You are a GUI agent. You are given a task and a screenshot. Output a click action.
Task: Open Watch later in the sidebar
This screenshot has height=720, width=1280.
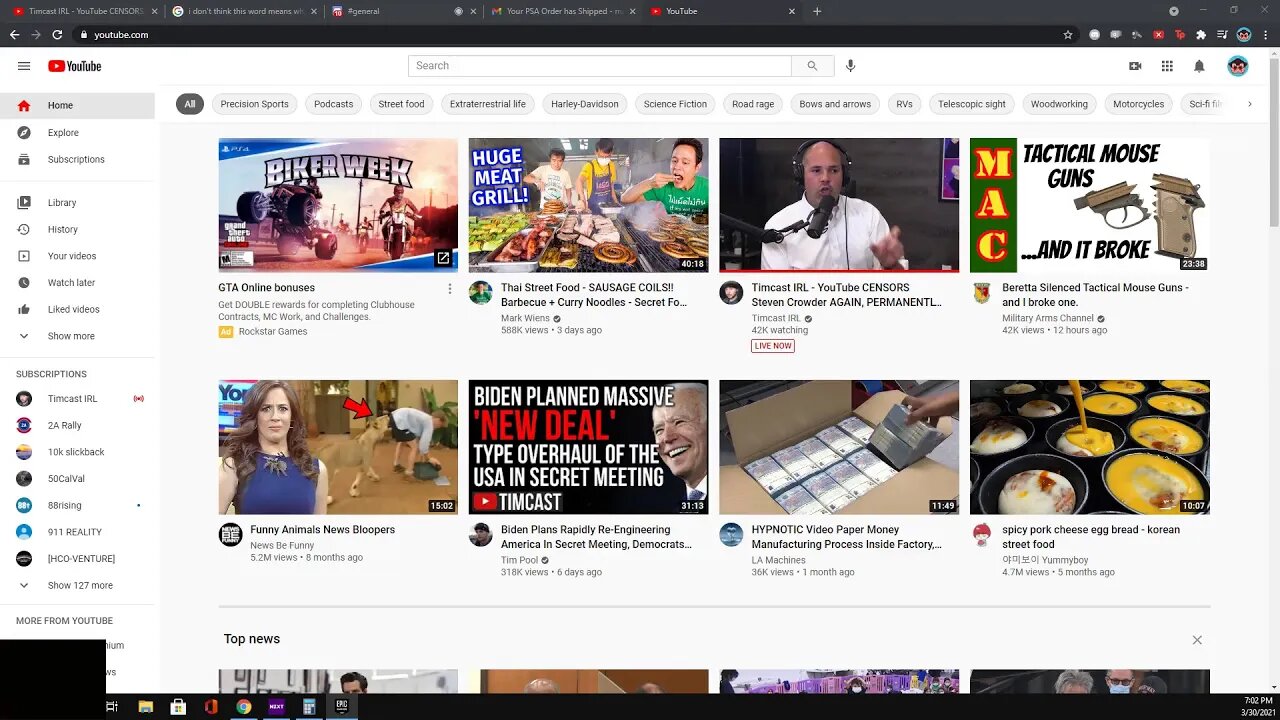click(78, 283)
